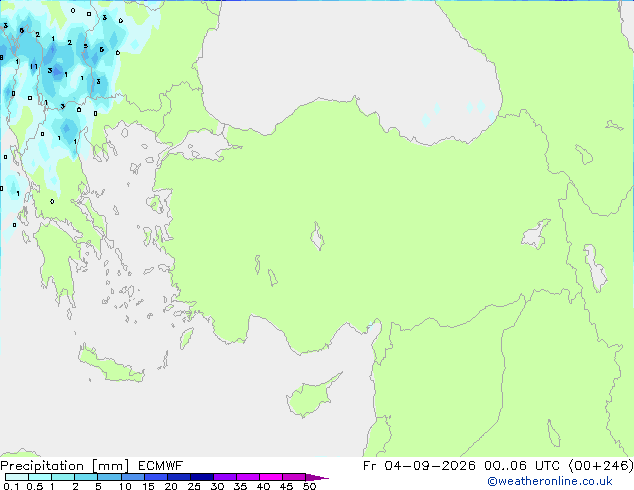The height and width of the screenshot is (490, 634).
Task: Click the "[mm]" unit label
Action: pos(110,466)
